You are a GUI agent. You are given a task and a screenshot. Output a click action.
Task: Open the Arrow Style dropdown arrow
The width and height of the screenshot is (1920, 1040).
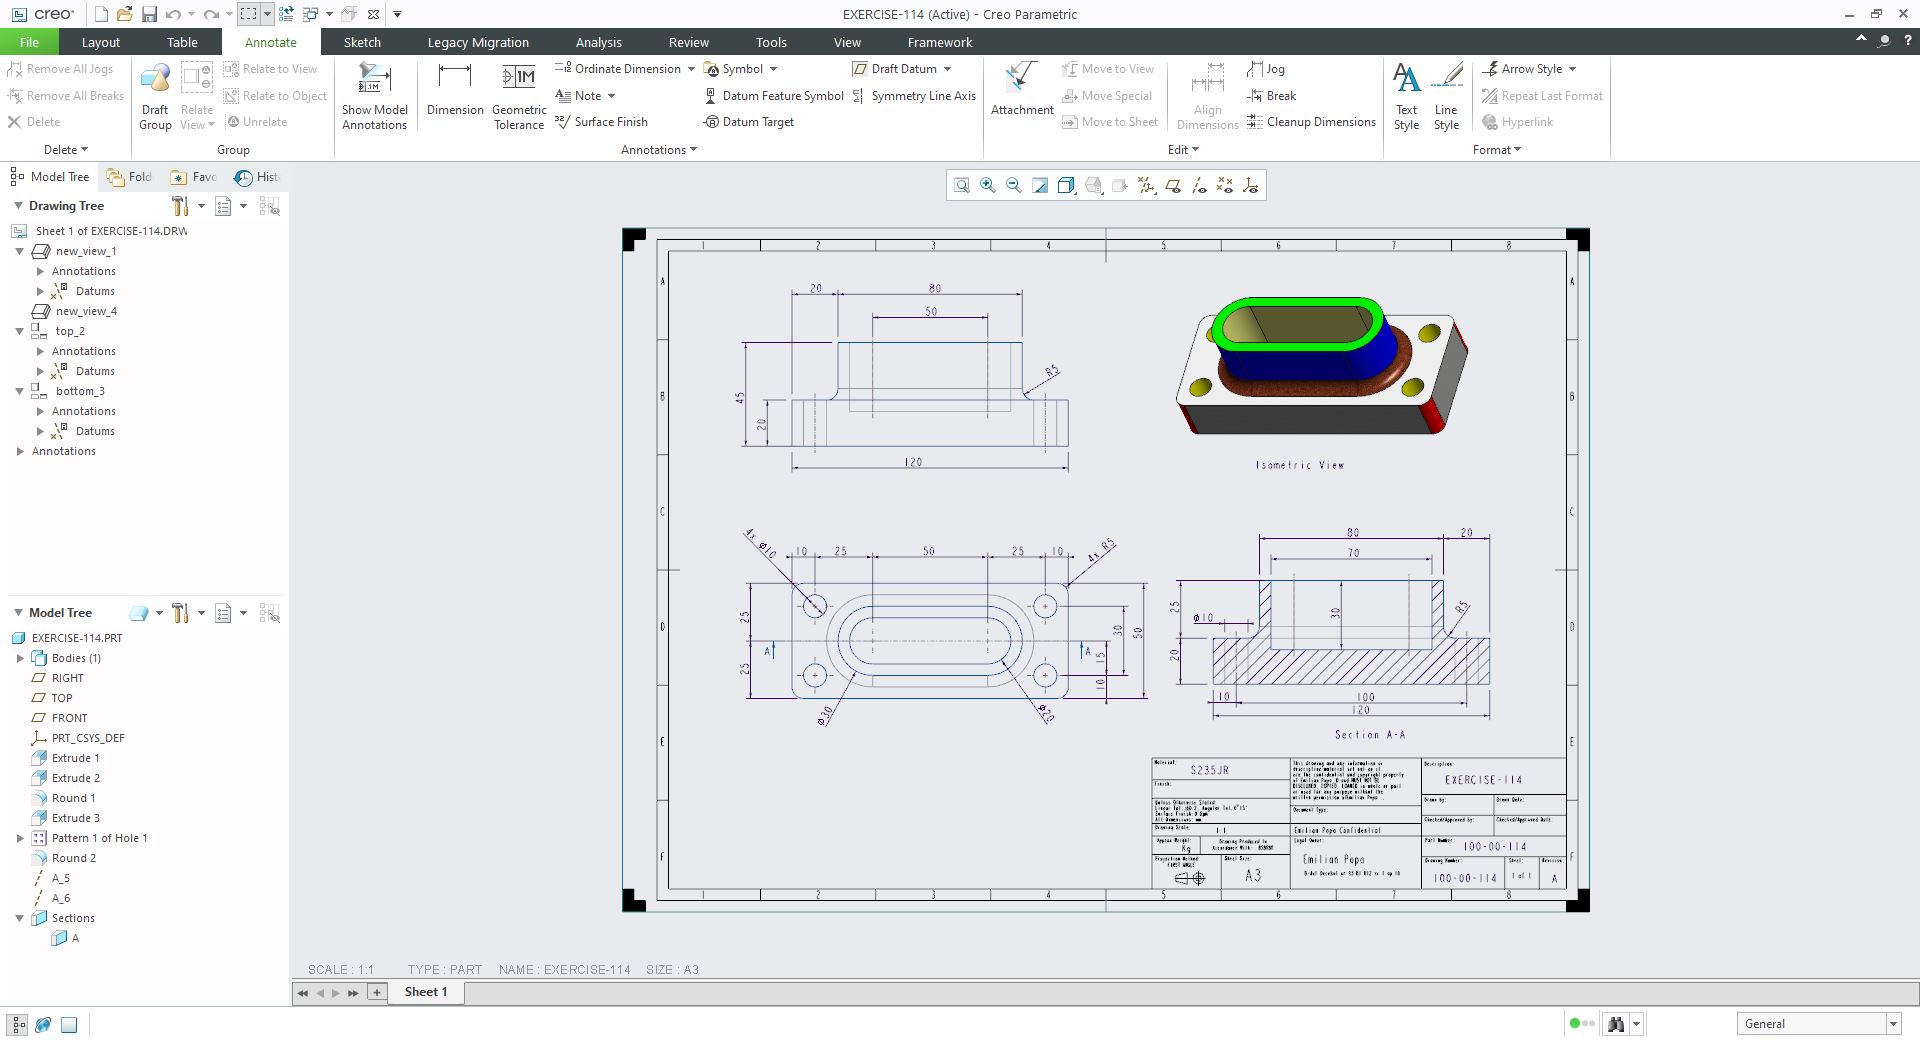point(1572,69)
